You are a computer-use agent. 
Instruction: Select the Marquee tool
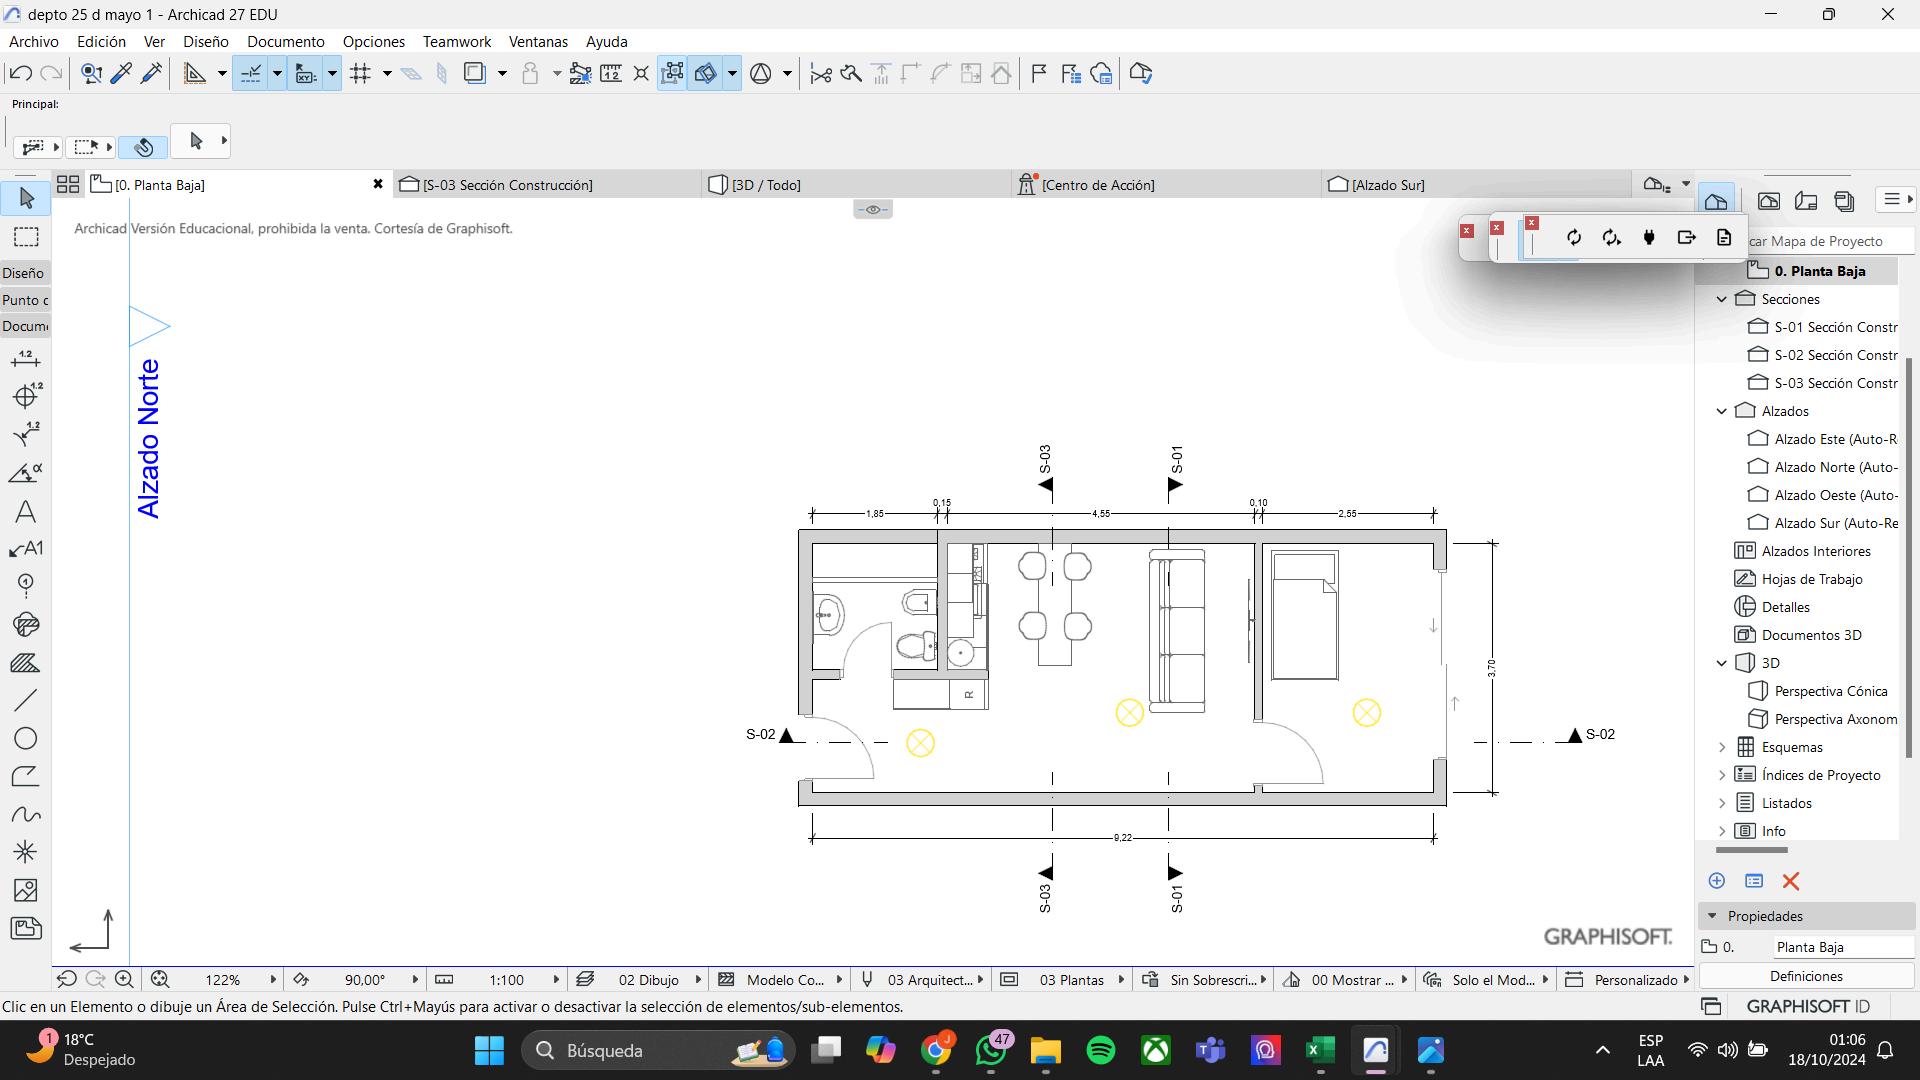26,237
